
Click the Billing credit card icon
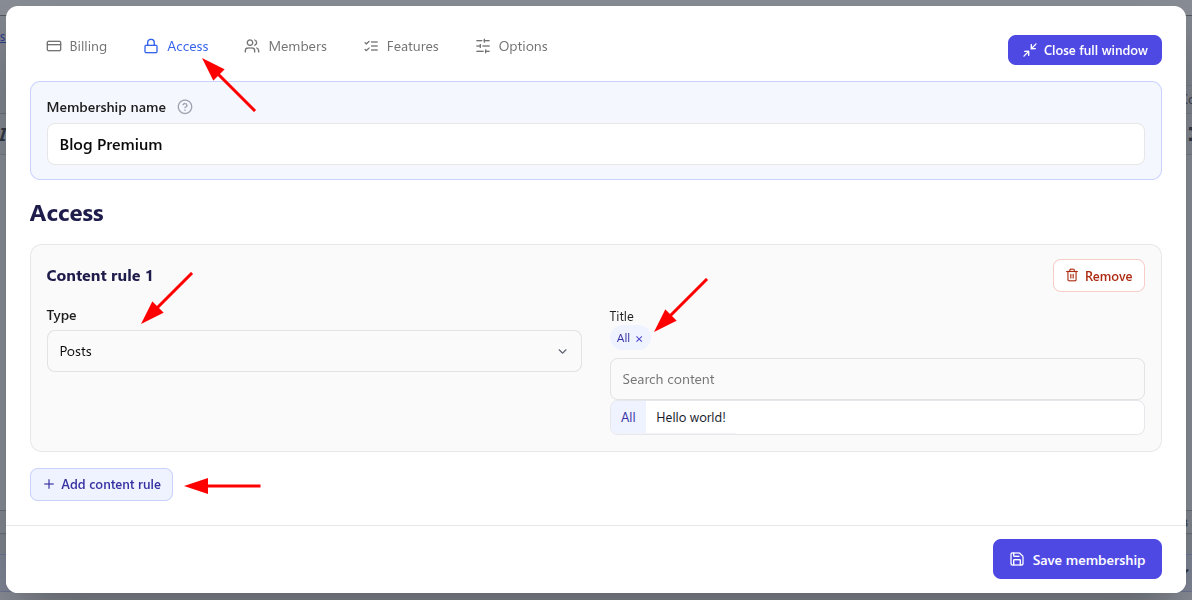(x=54, y=46)
